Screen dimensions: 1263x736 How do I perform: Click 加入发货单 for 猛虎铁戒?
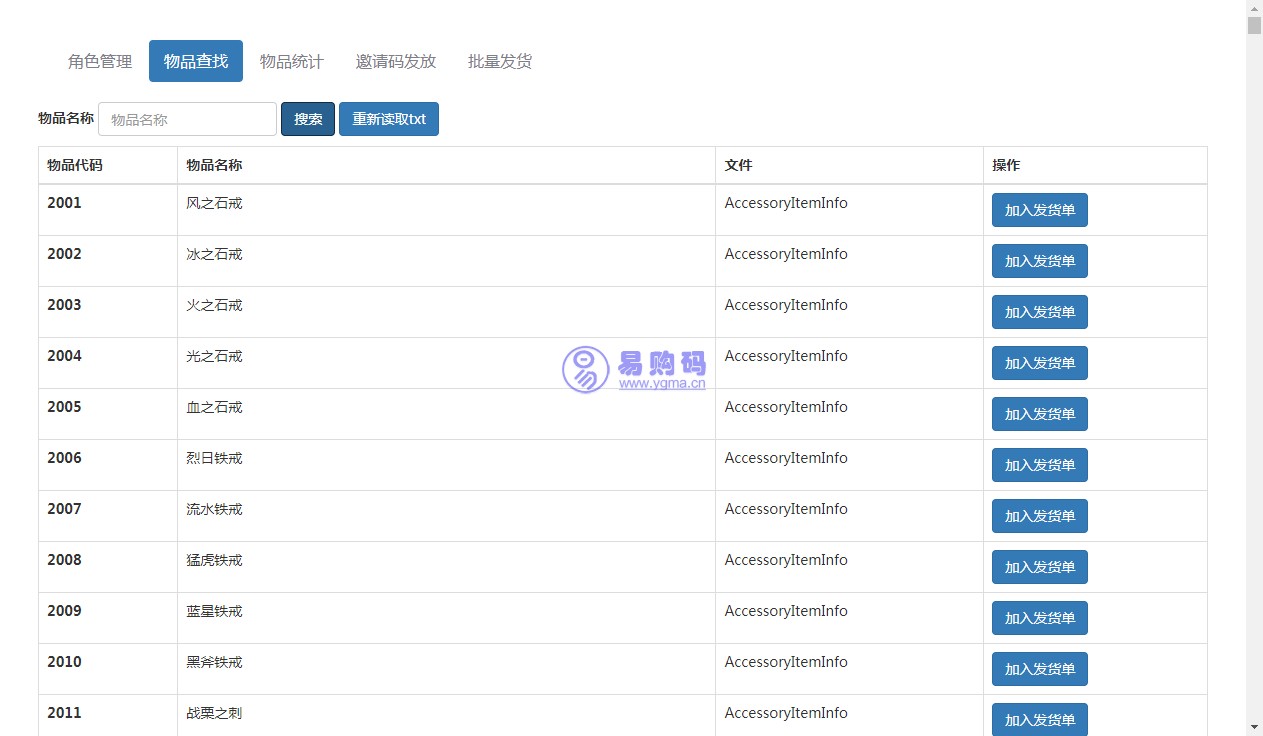pyautogui.click(x=1039, y=567)
